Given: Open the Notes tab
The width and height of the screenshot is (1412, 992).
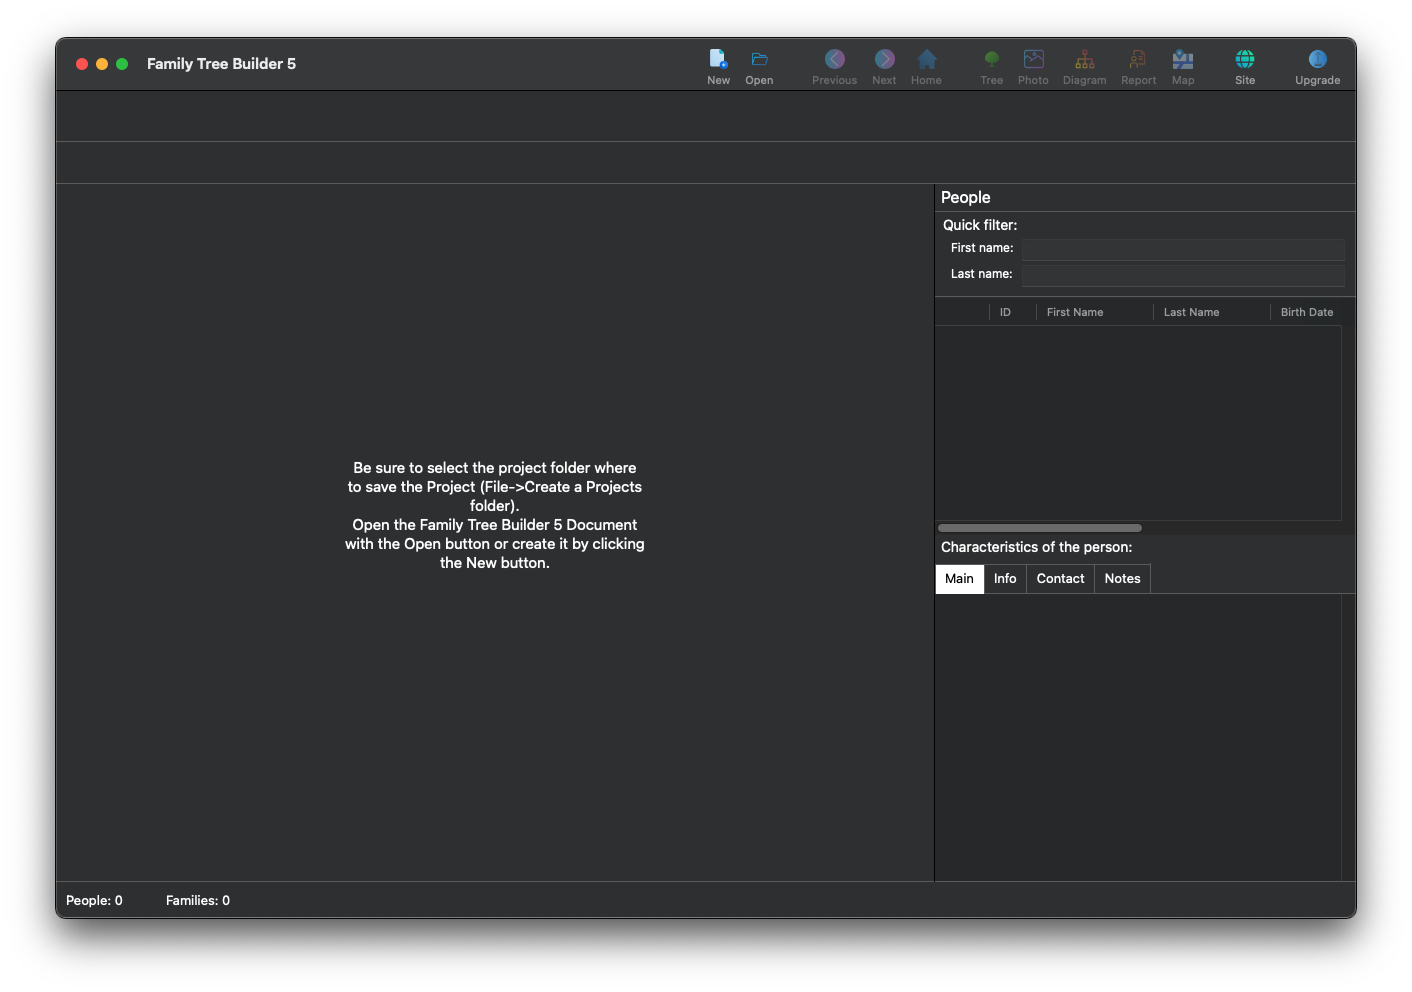Looking at the screenshot, I should tap(1122, 579).
